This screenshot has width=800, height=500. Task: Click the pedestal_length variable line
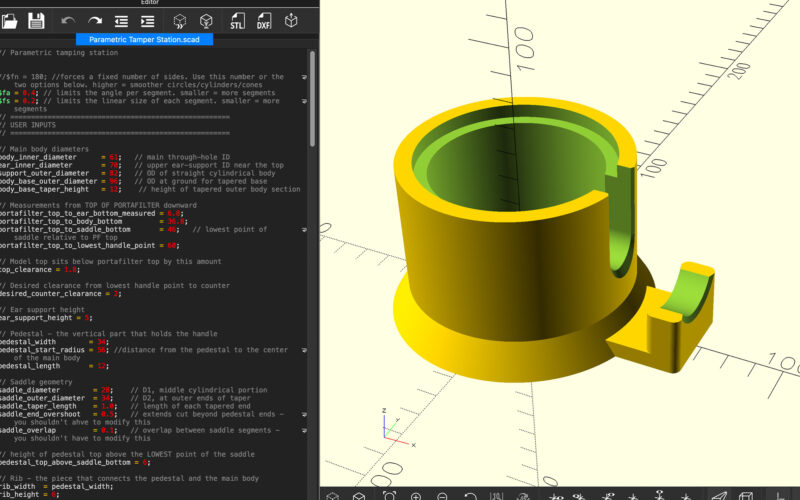tap(54, 366)
